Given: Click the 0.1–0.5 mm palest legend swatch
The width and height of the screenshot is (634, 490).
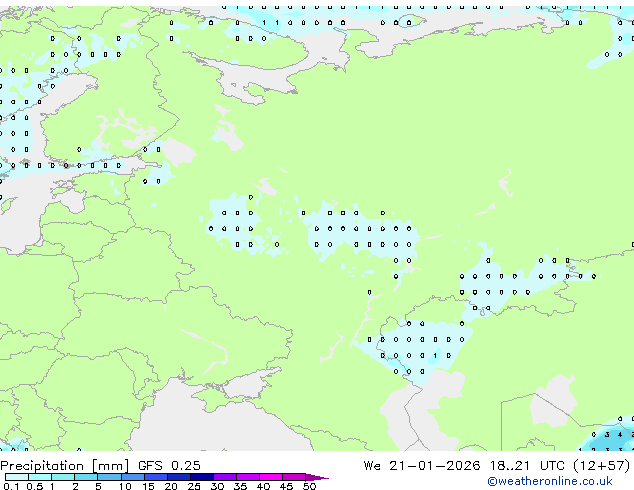Looking at the screenshot, I should pos(17,477).
